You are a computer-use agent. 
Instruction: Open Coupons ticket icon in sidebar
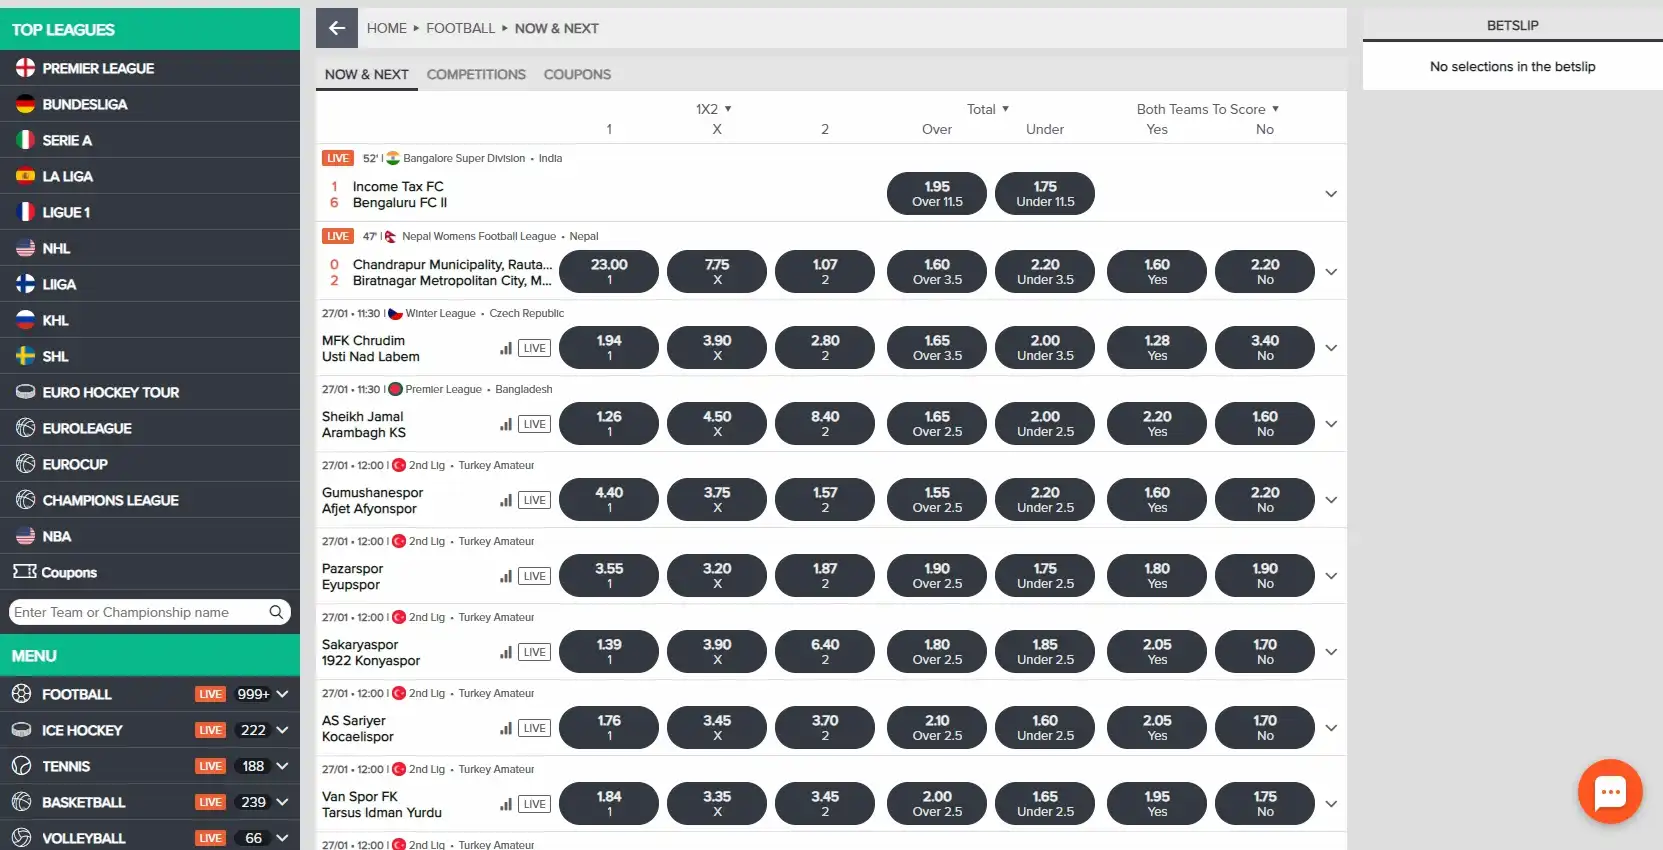point(25,572)
